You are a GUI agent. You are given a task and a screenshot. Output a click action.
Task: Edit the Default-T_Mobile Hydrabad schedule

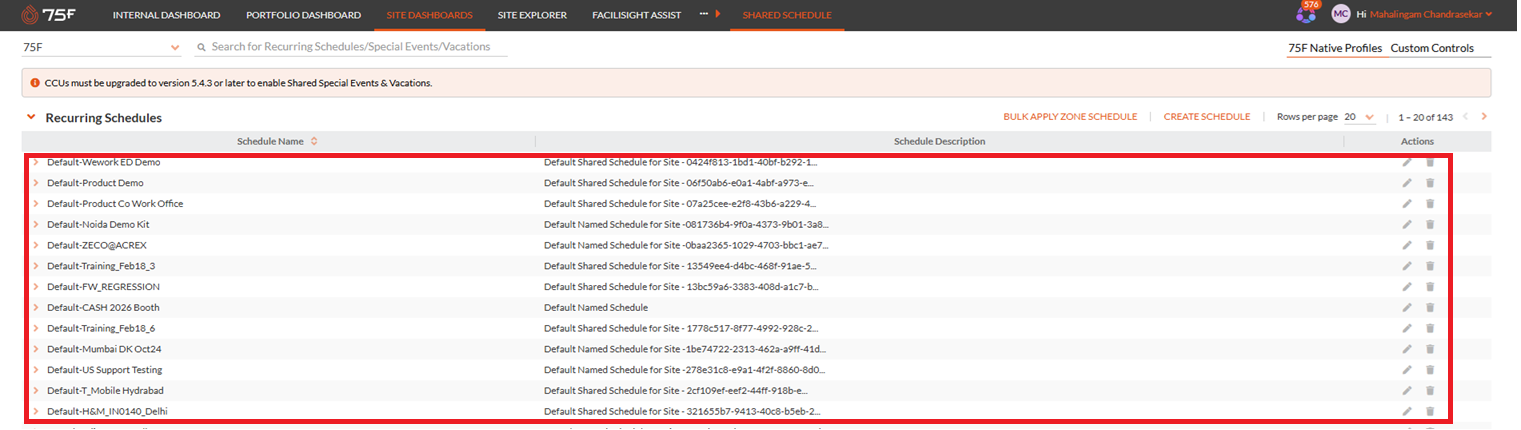click(x=1407, y=390)
